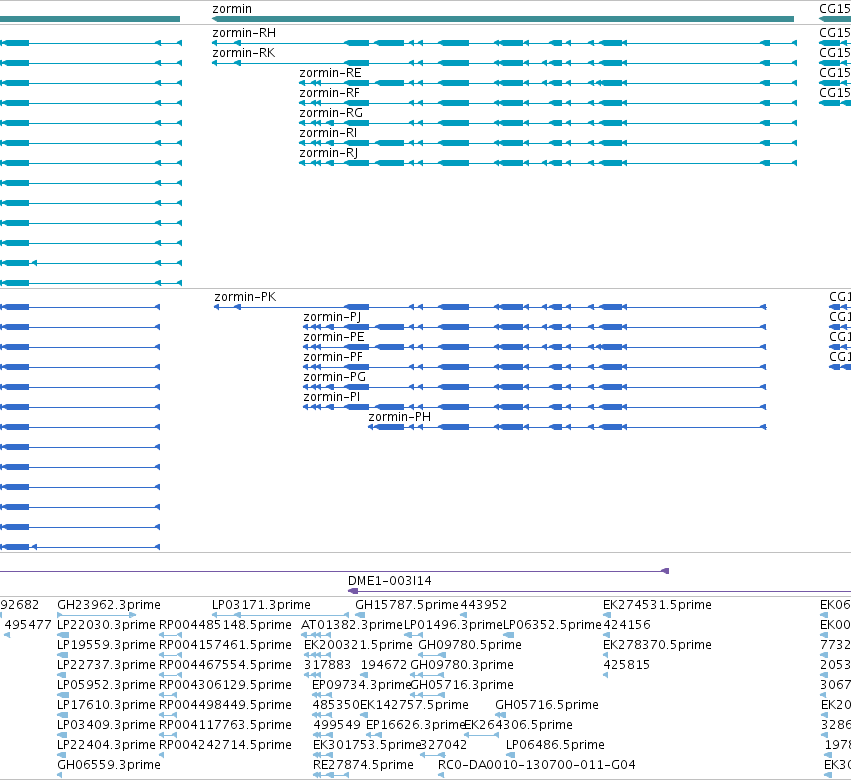Image resolution: width=851 pixels, height=780 pixels.
Task: Click the 495477 feature label
Action: (28, 625)
